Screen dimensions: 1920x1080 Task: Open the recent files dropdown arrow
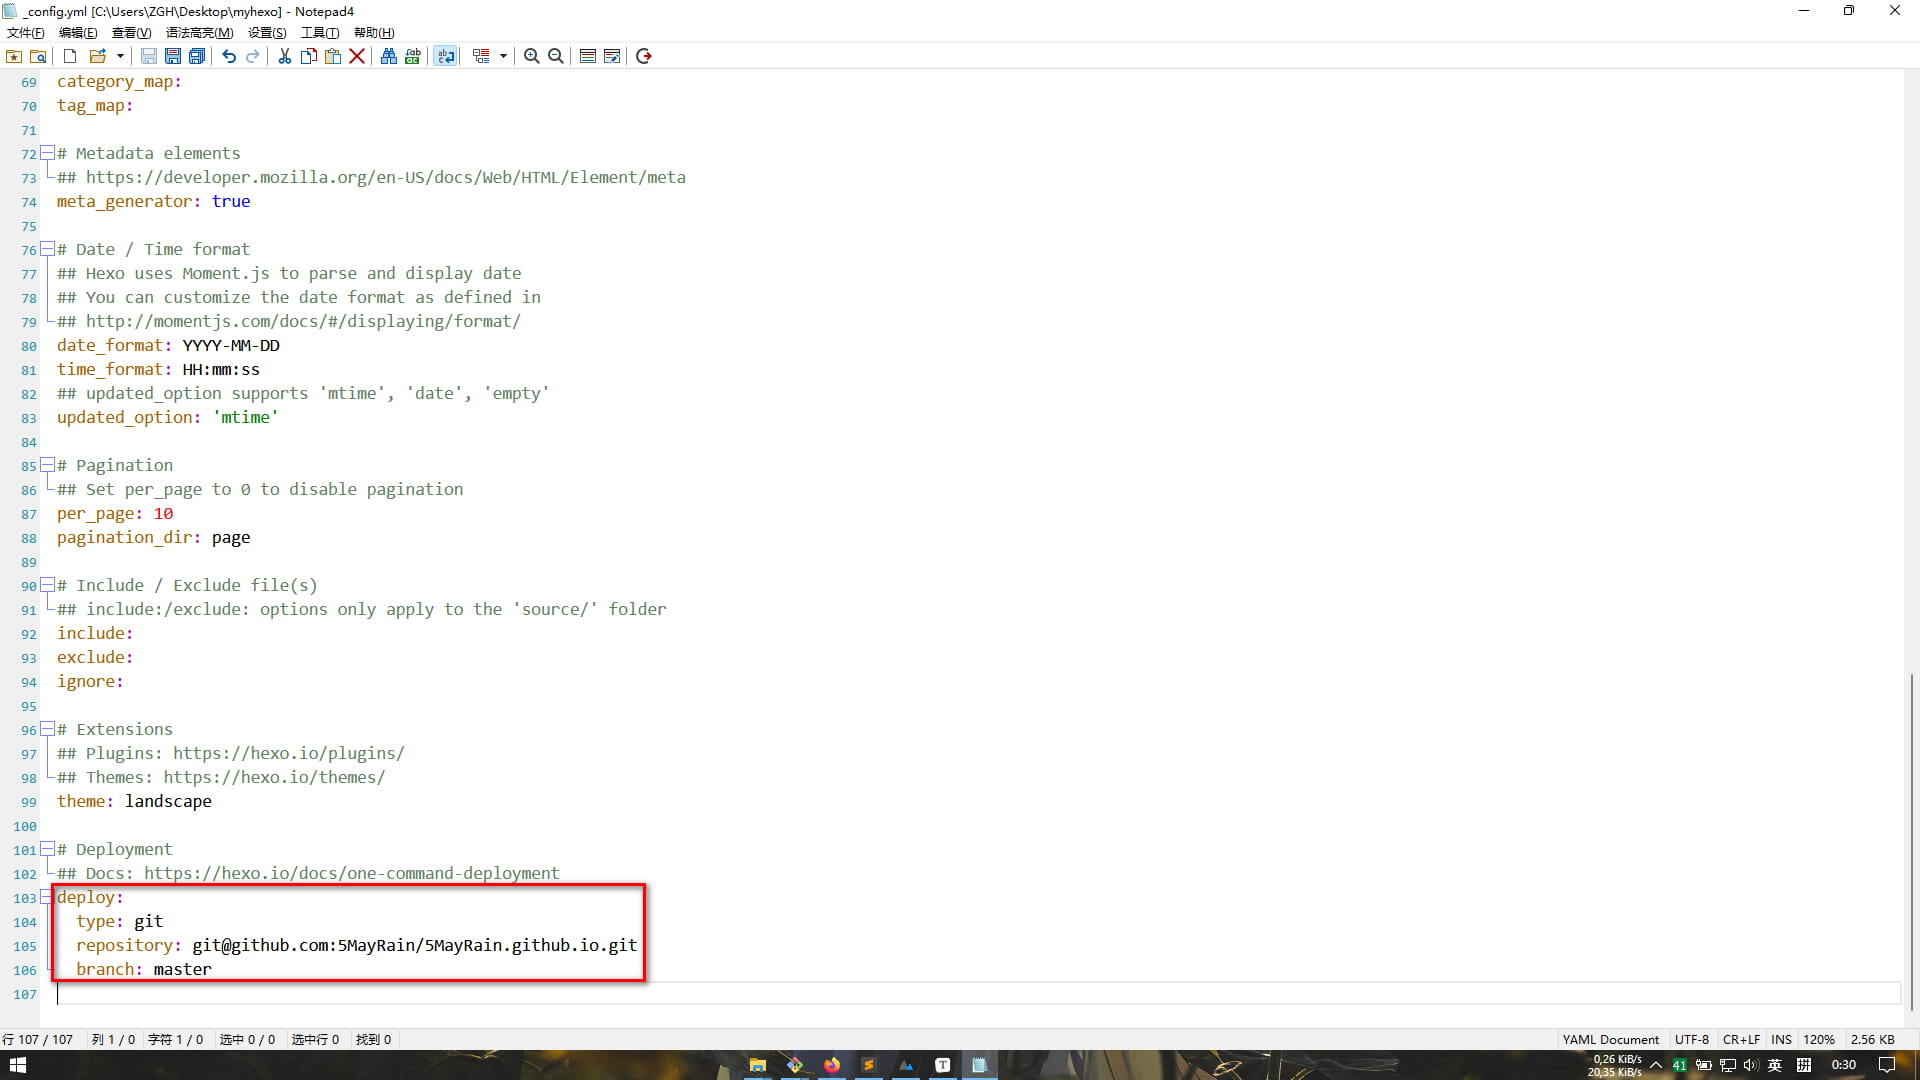coord(120,56)
